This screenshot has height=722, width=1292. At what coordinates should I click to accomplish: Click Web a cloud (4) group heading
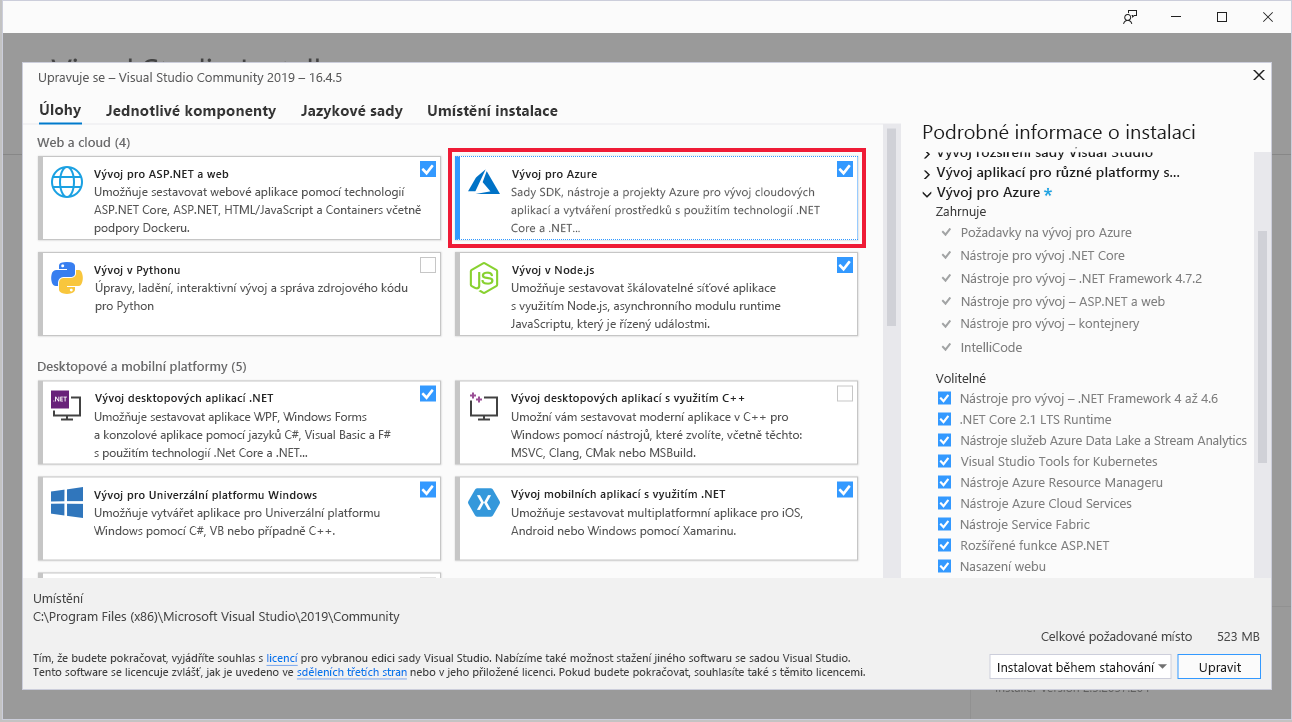[84, 142]
